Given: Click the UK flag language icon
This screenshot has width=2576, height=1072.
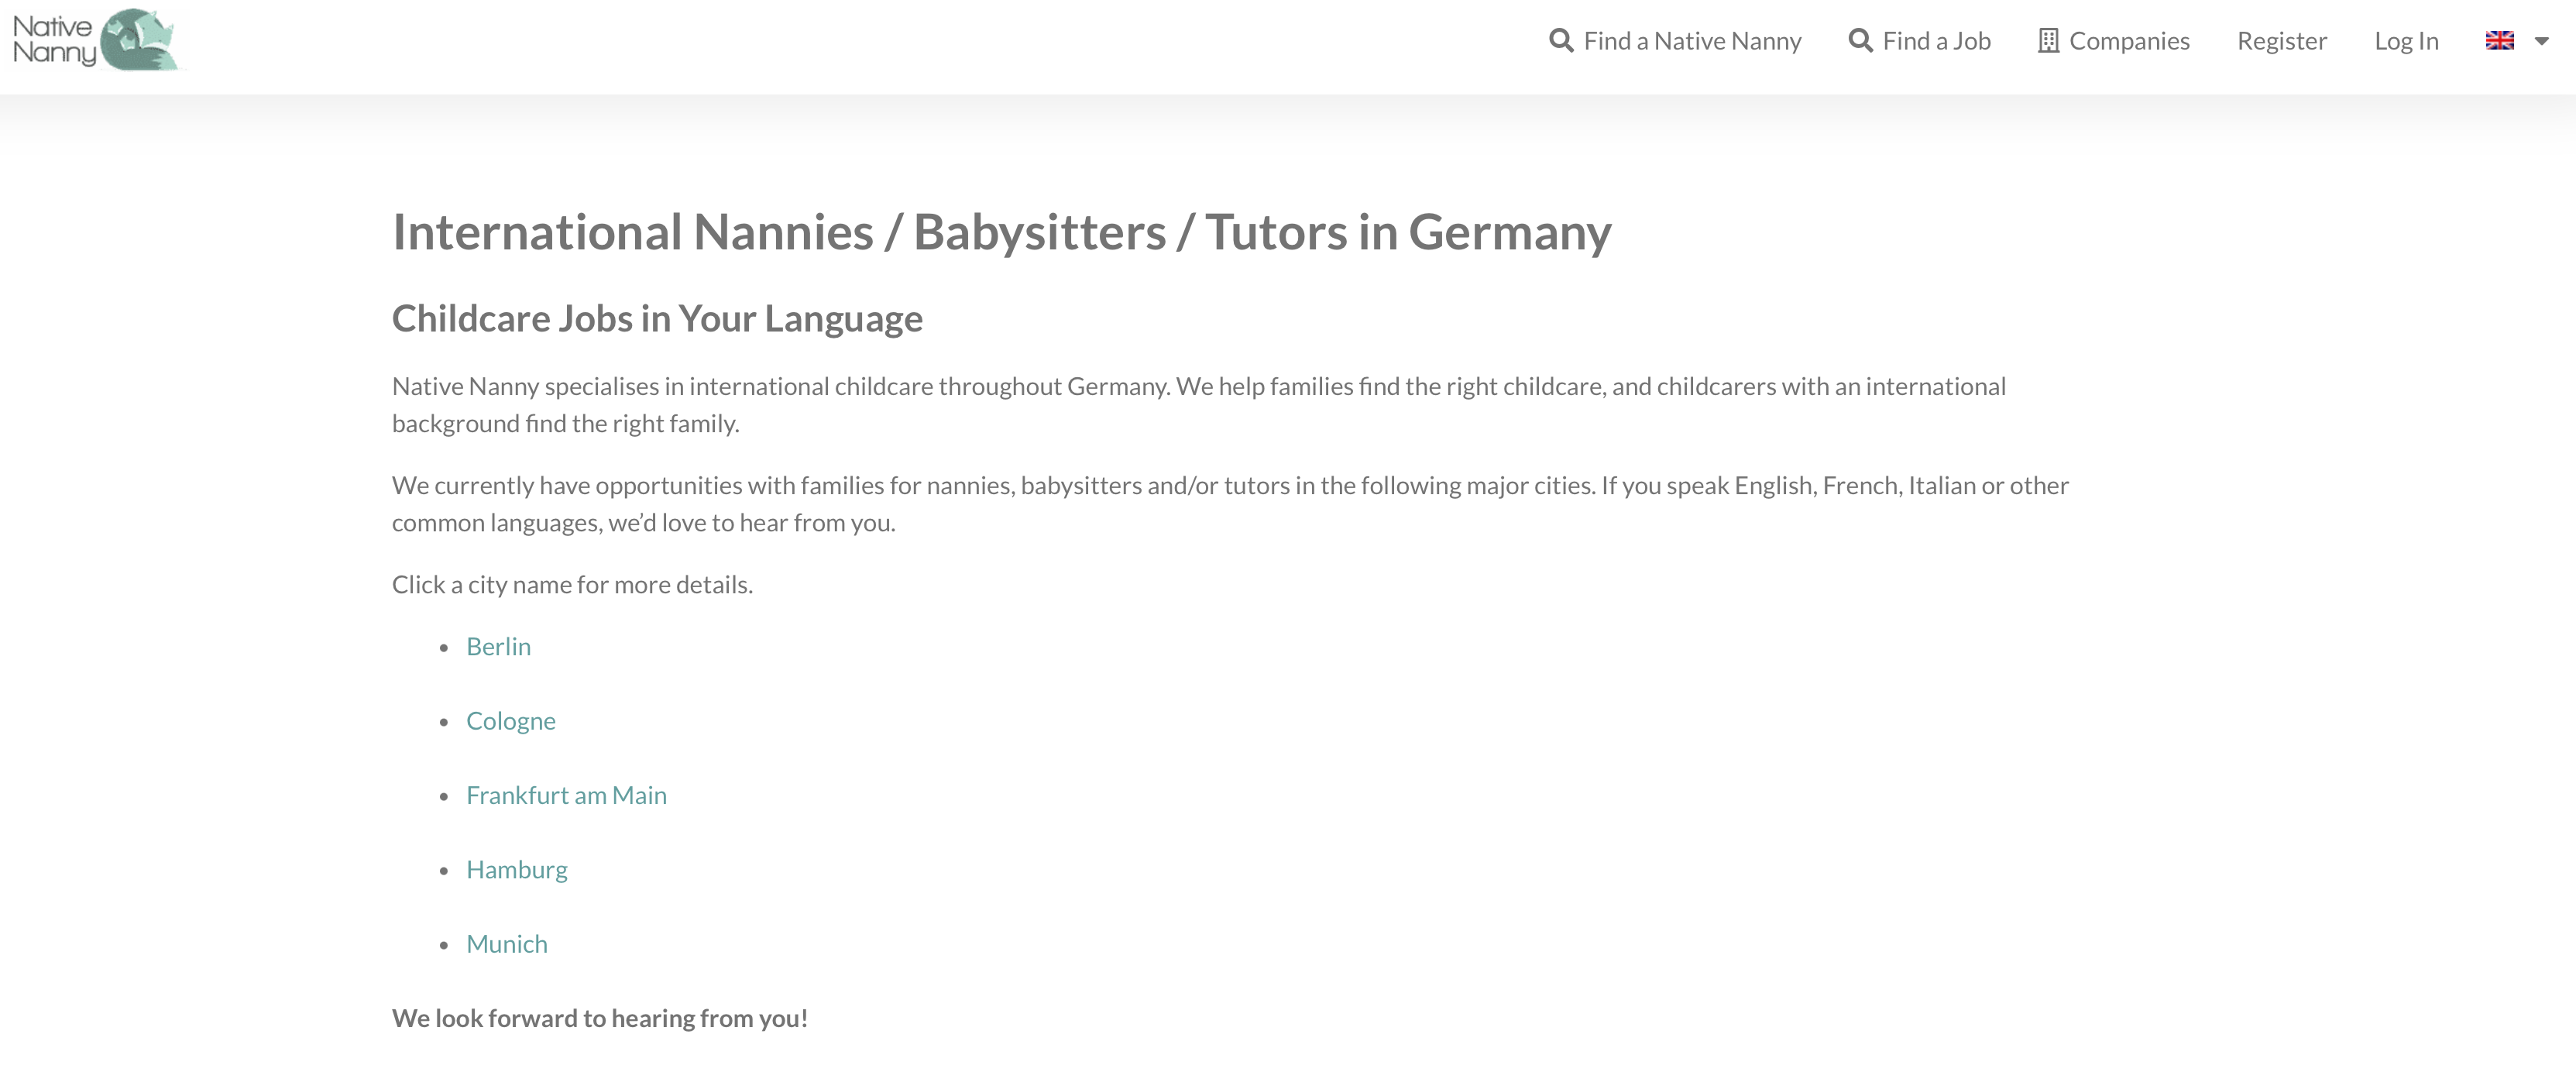Looking at the screenshot, I should coord(2499,41).
